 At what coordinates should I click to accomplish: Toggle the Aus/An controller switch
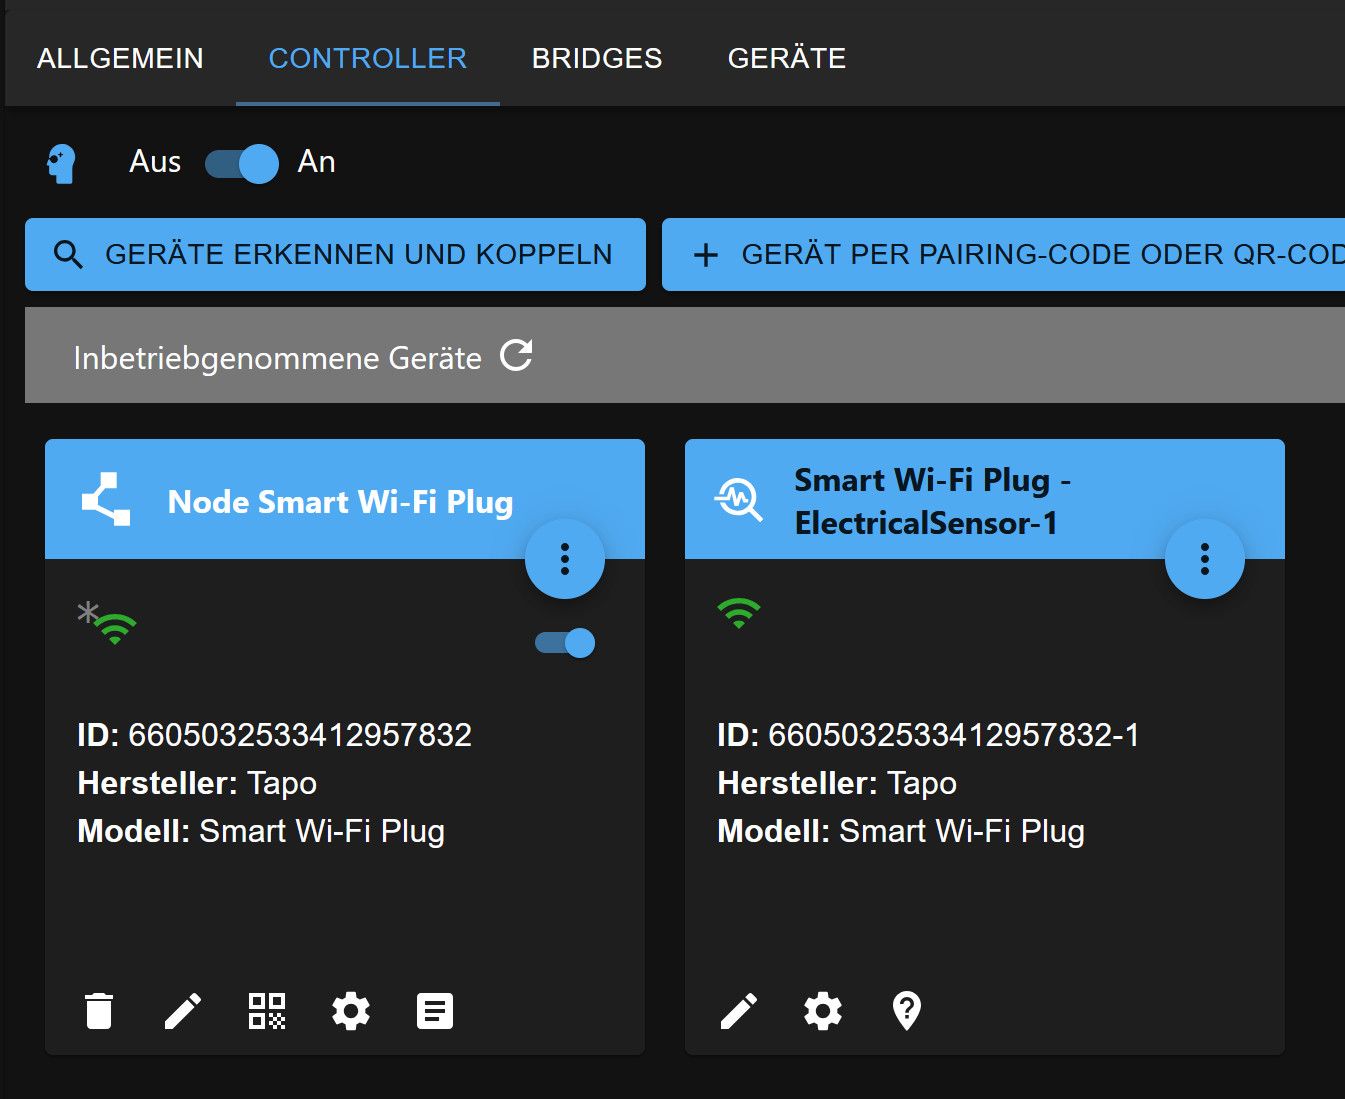tap(242, 163)
